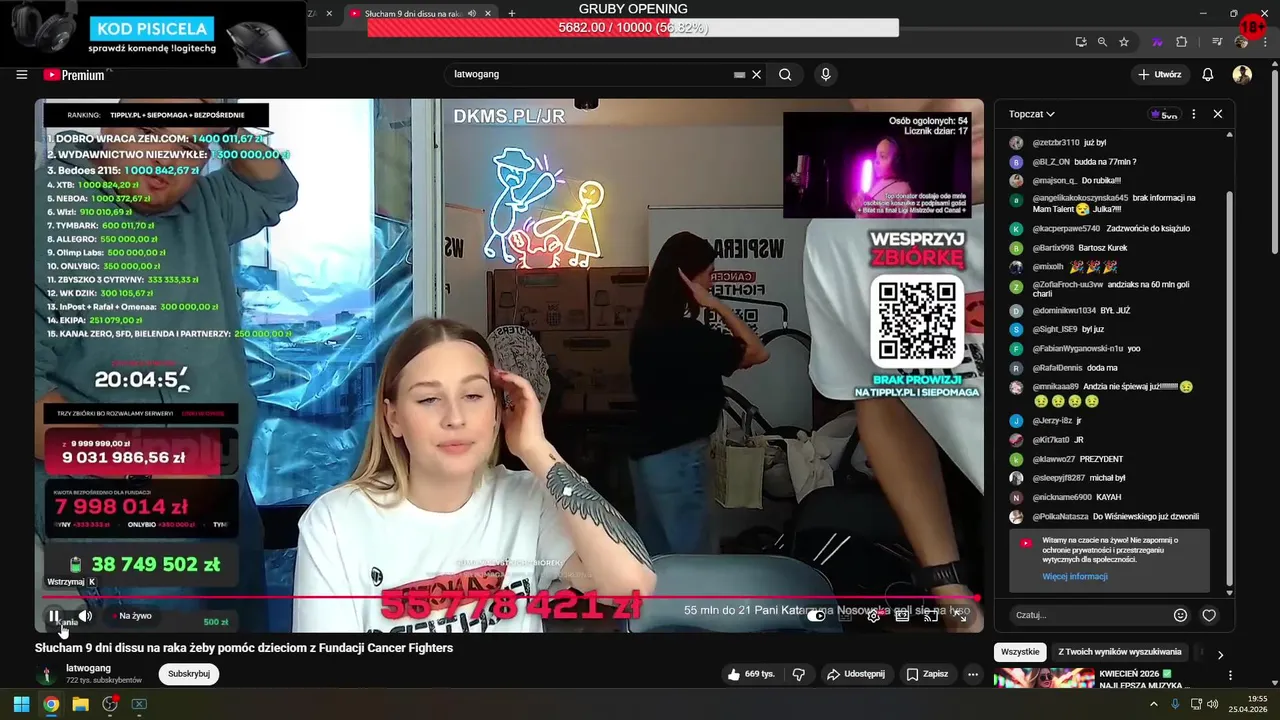Mute the video with the speaker icon
Screen dimensions: 1280x720
[85, 616]
